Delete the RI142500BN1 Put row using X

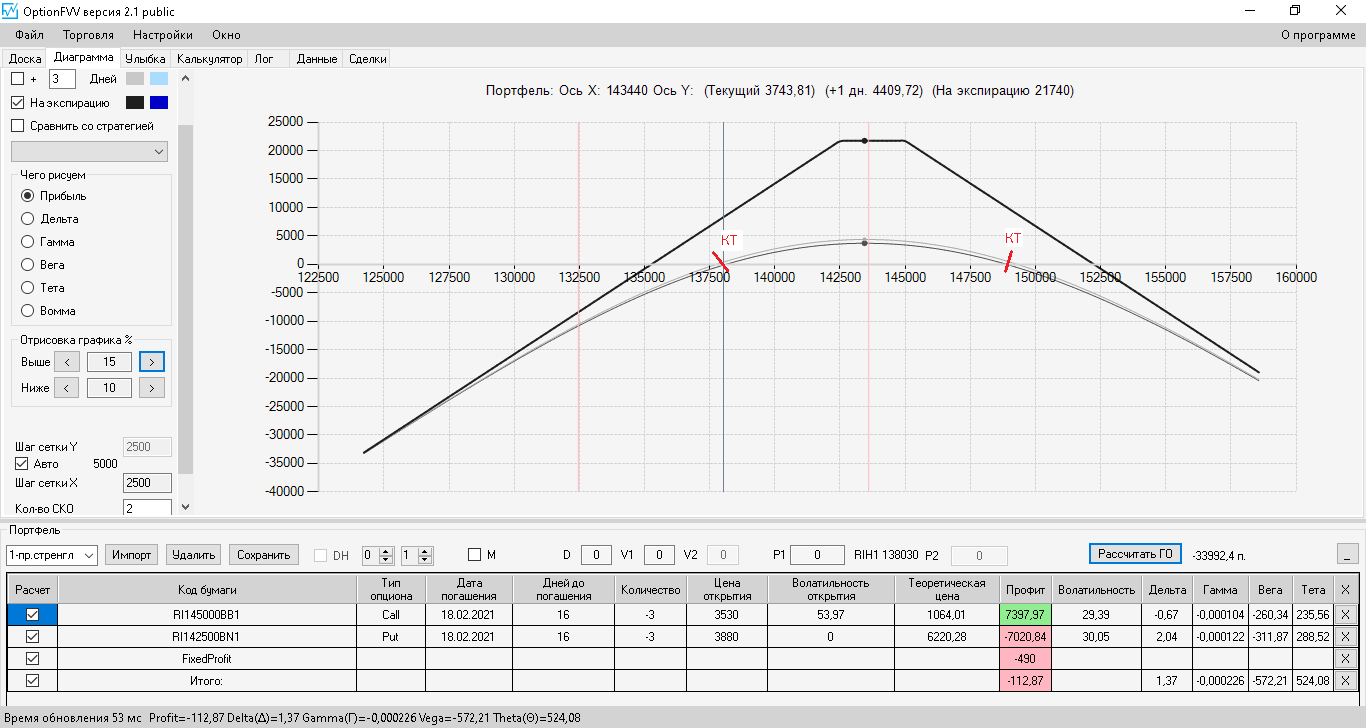(1345, 636)
